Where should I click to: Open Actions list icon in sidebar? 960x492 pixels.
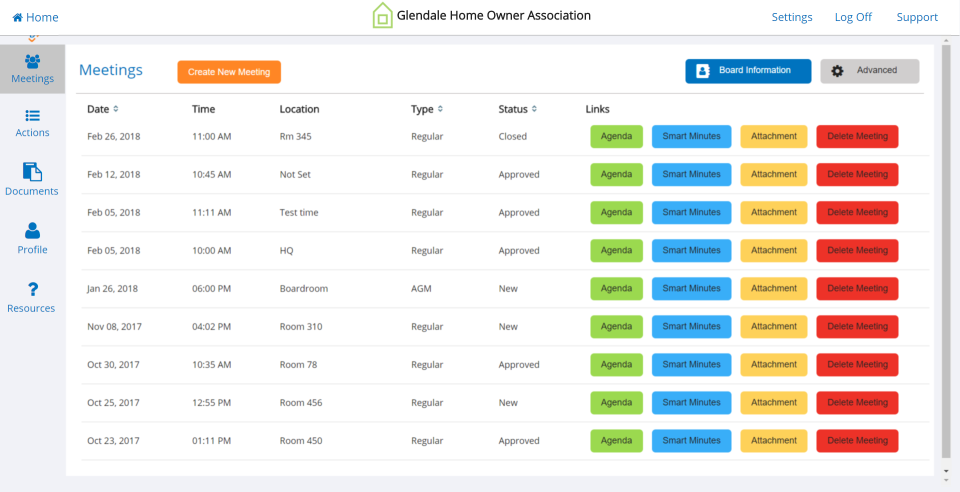pyautogui.click(x=32, y=116)
